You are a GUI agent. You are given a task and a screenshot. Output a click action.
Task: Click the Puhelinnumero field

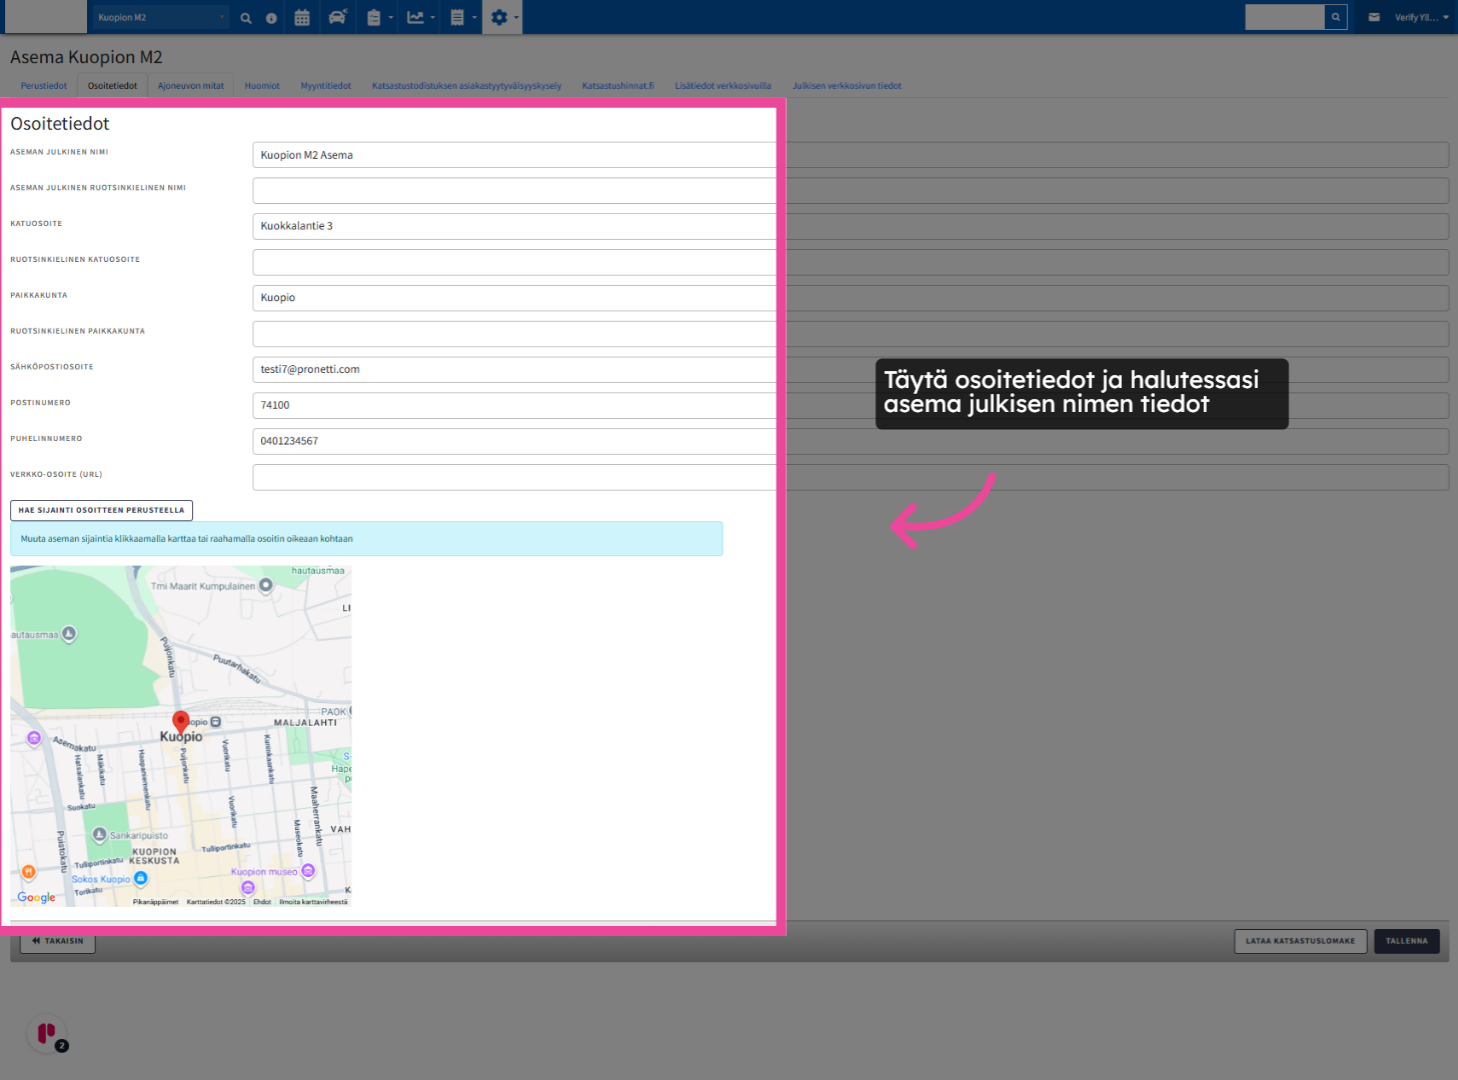[x=850, y=441]
